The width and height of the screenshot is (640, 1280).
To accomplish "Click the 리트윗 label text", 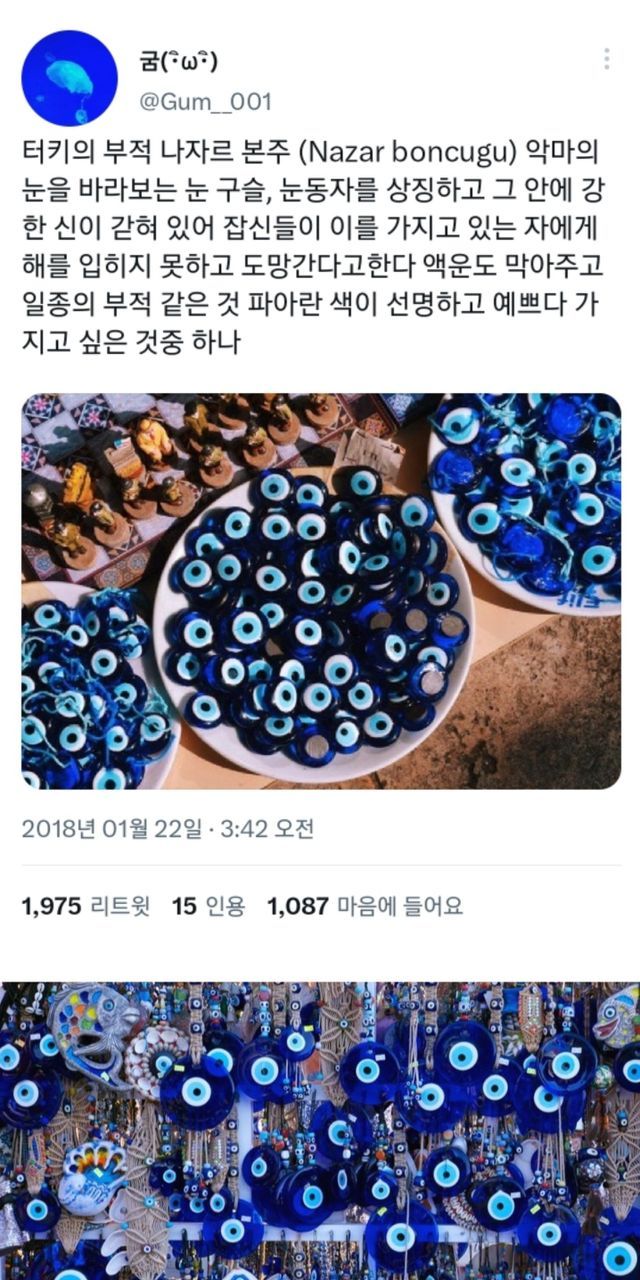I will click(x=113, y=907).
